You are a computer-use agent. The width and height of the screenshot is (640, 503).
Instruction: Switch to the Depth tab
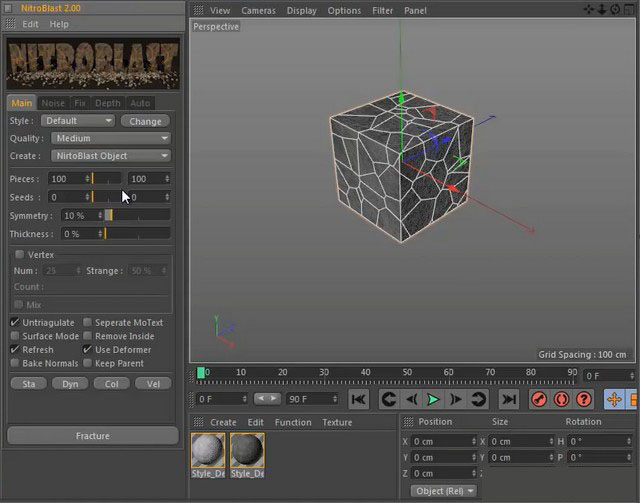[108, 103]
